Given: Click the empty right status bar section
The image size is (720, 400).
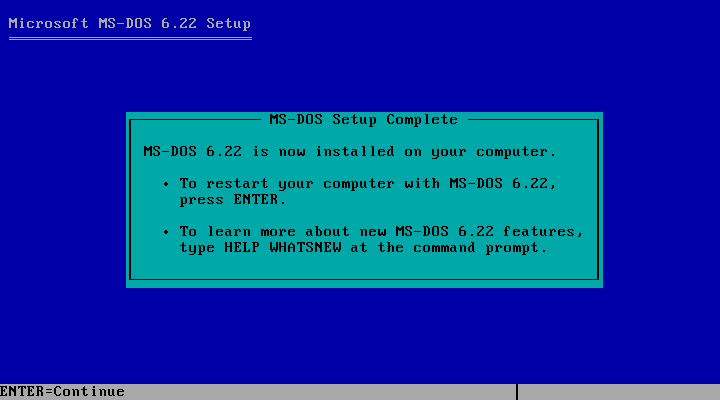Looking at the screenshot, I should pyautogui.click(x=619, y=392).
